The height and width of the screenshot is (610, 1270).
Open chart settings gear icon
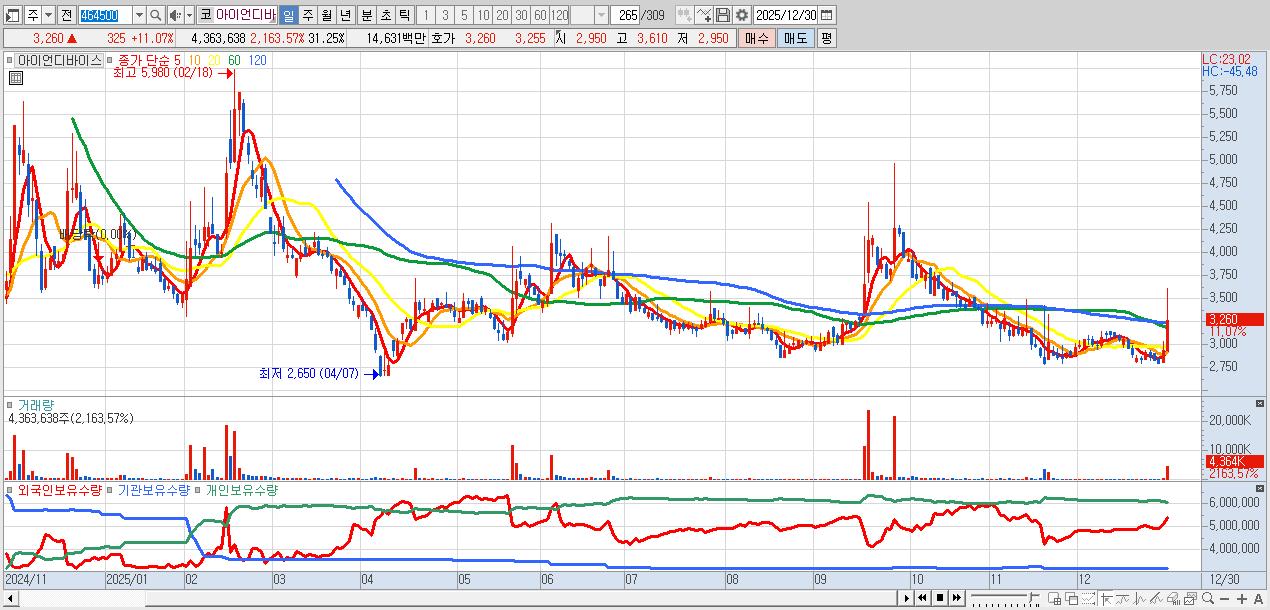point(742,16)
